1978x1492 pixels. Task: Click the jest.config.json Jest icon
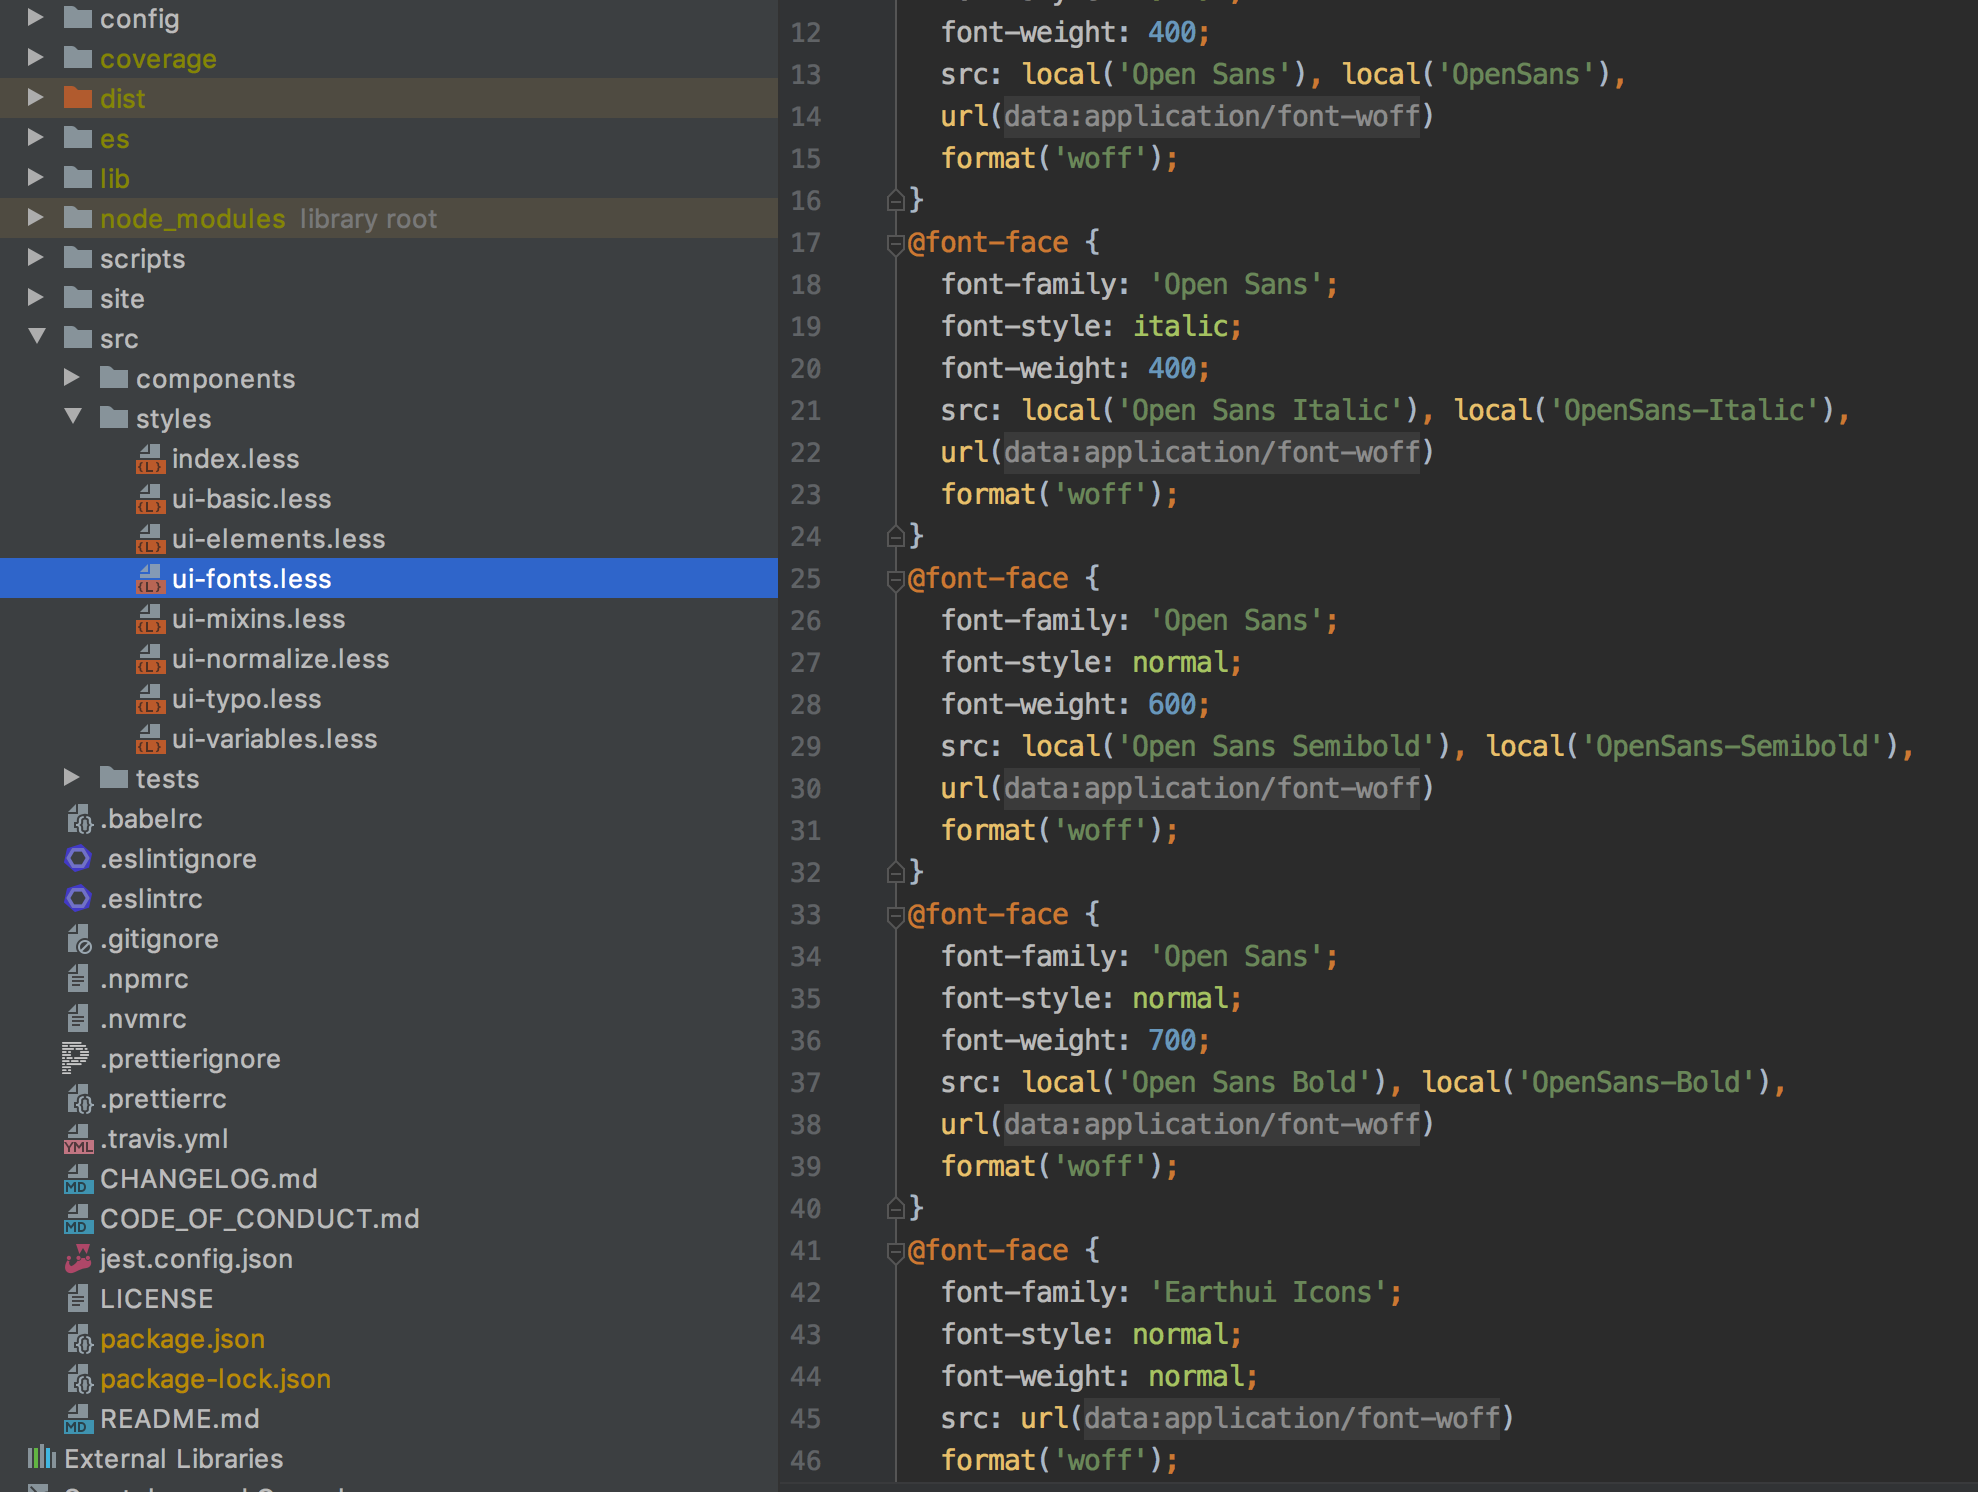point(78,1258)
